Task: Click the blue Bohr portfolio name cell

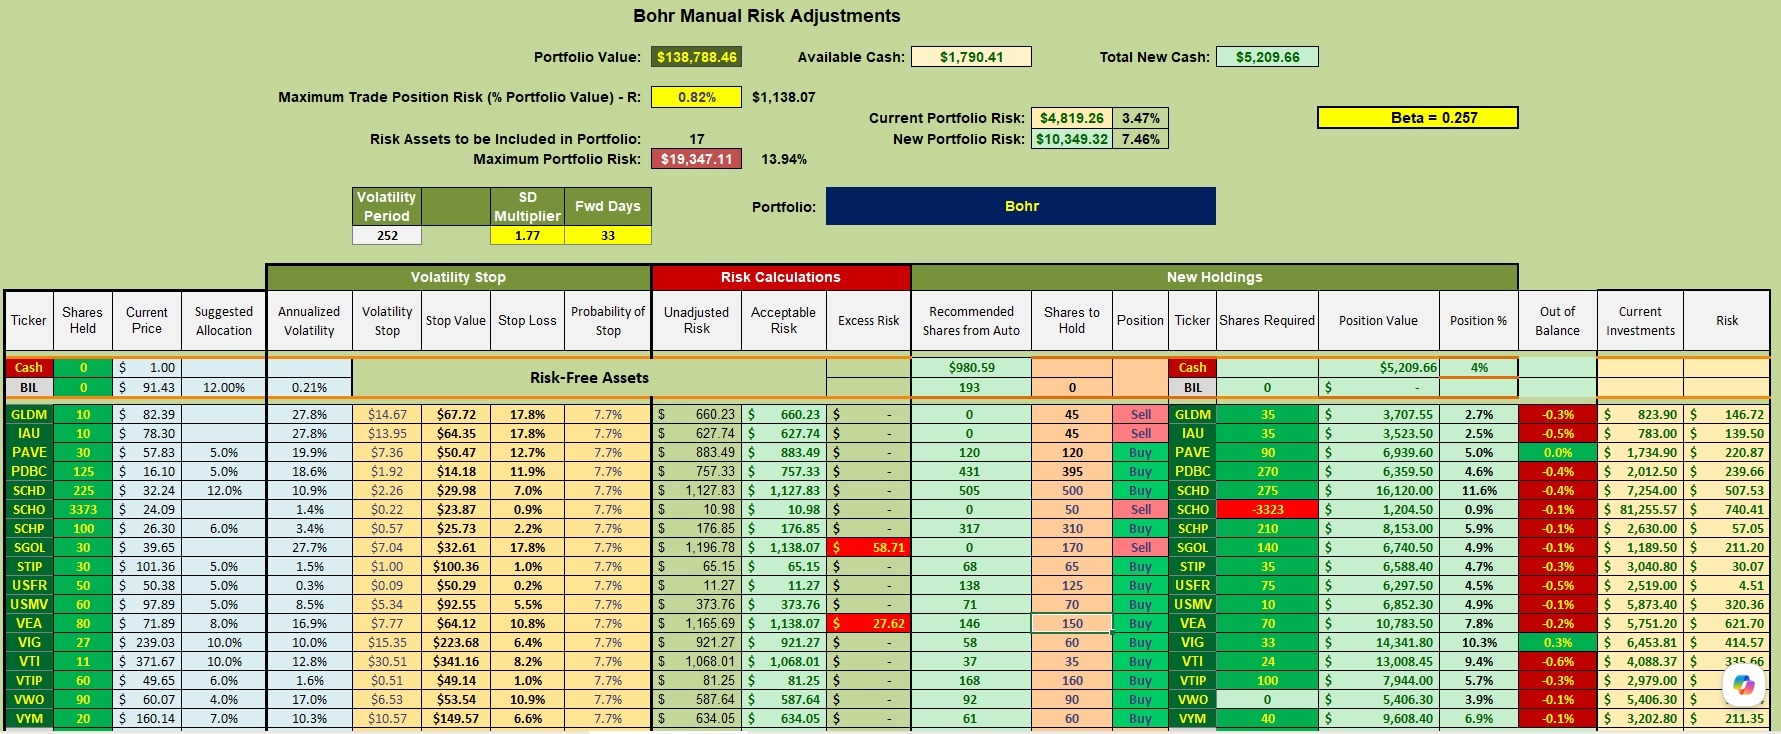Action: (1021, 206)
